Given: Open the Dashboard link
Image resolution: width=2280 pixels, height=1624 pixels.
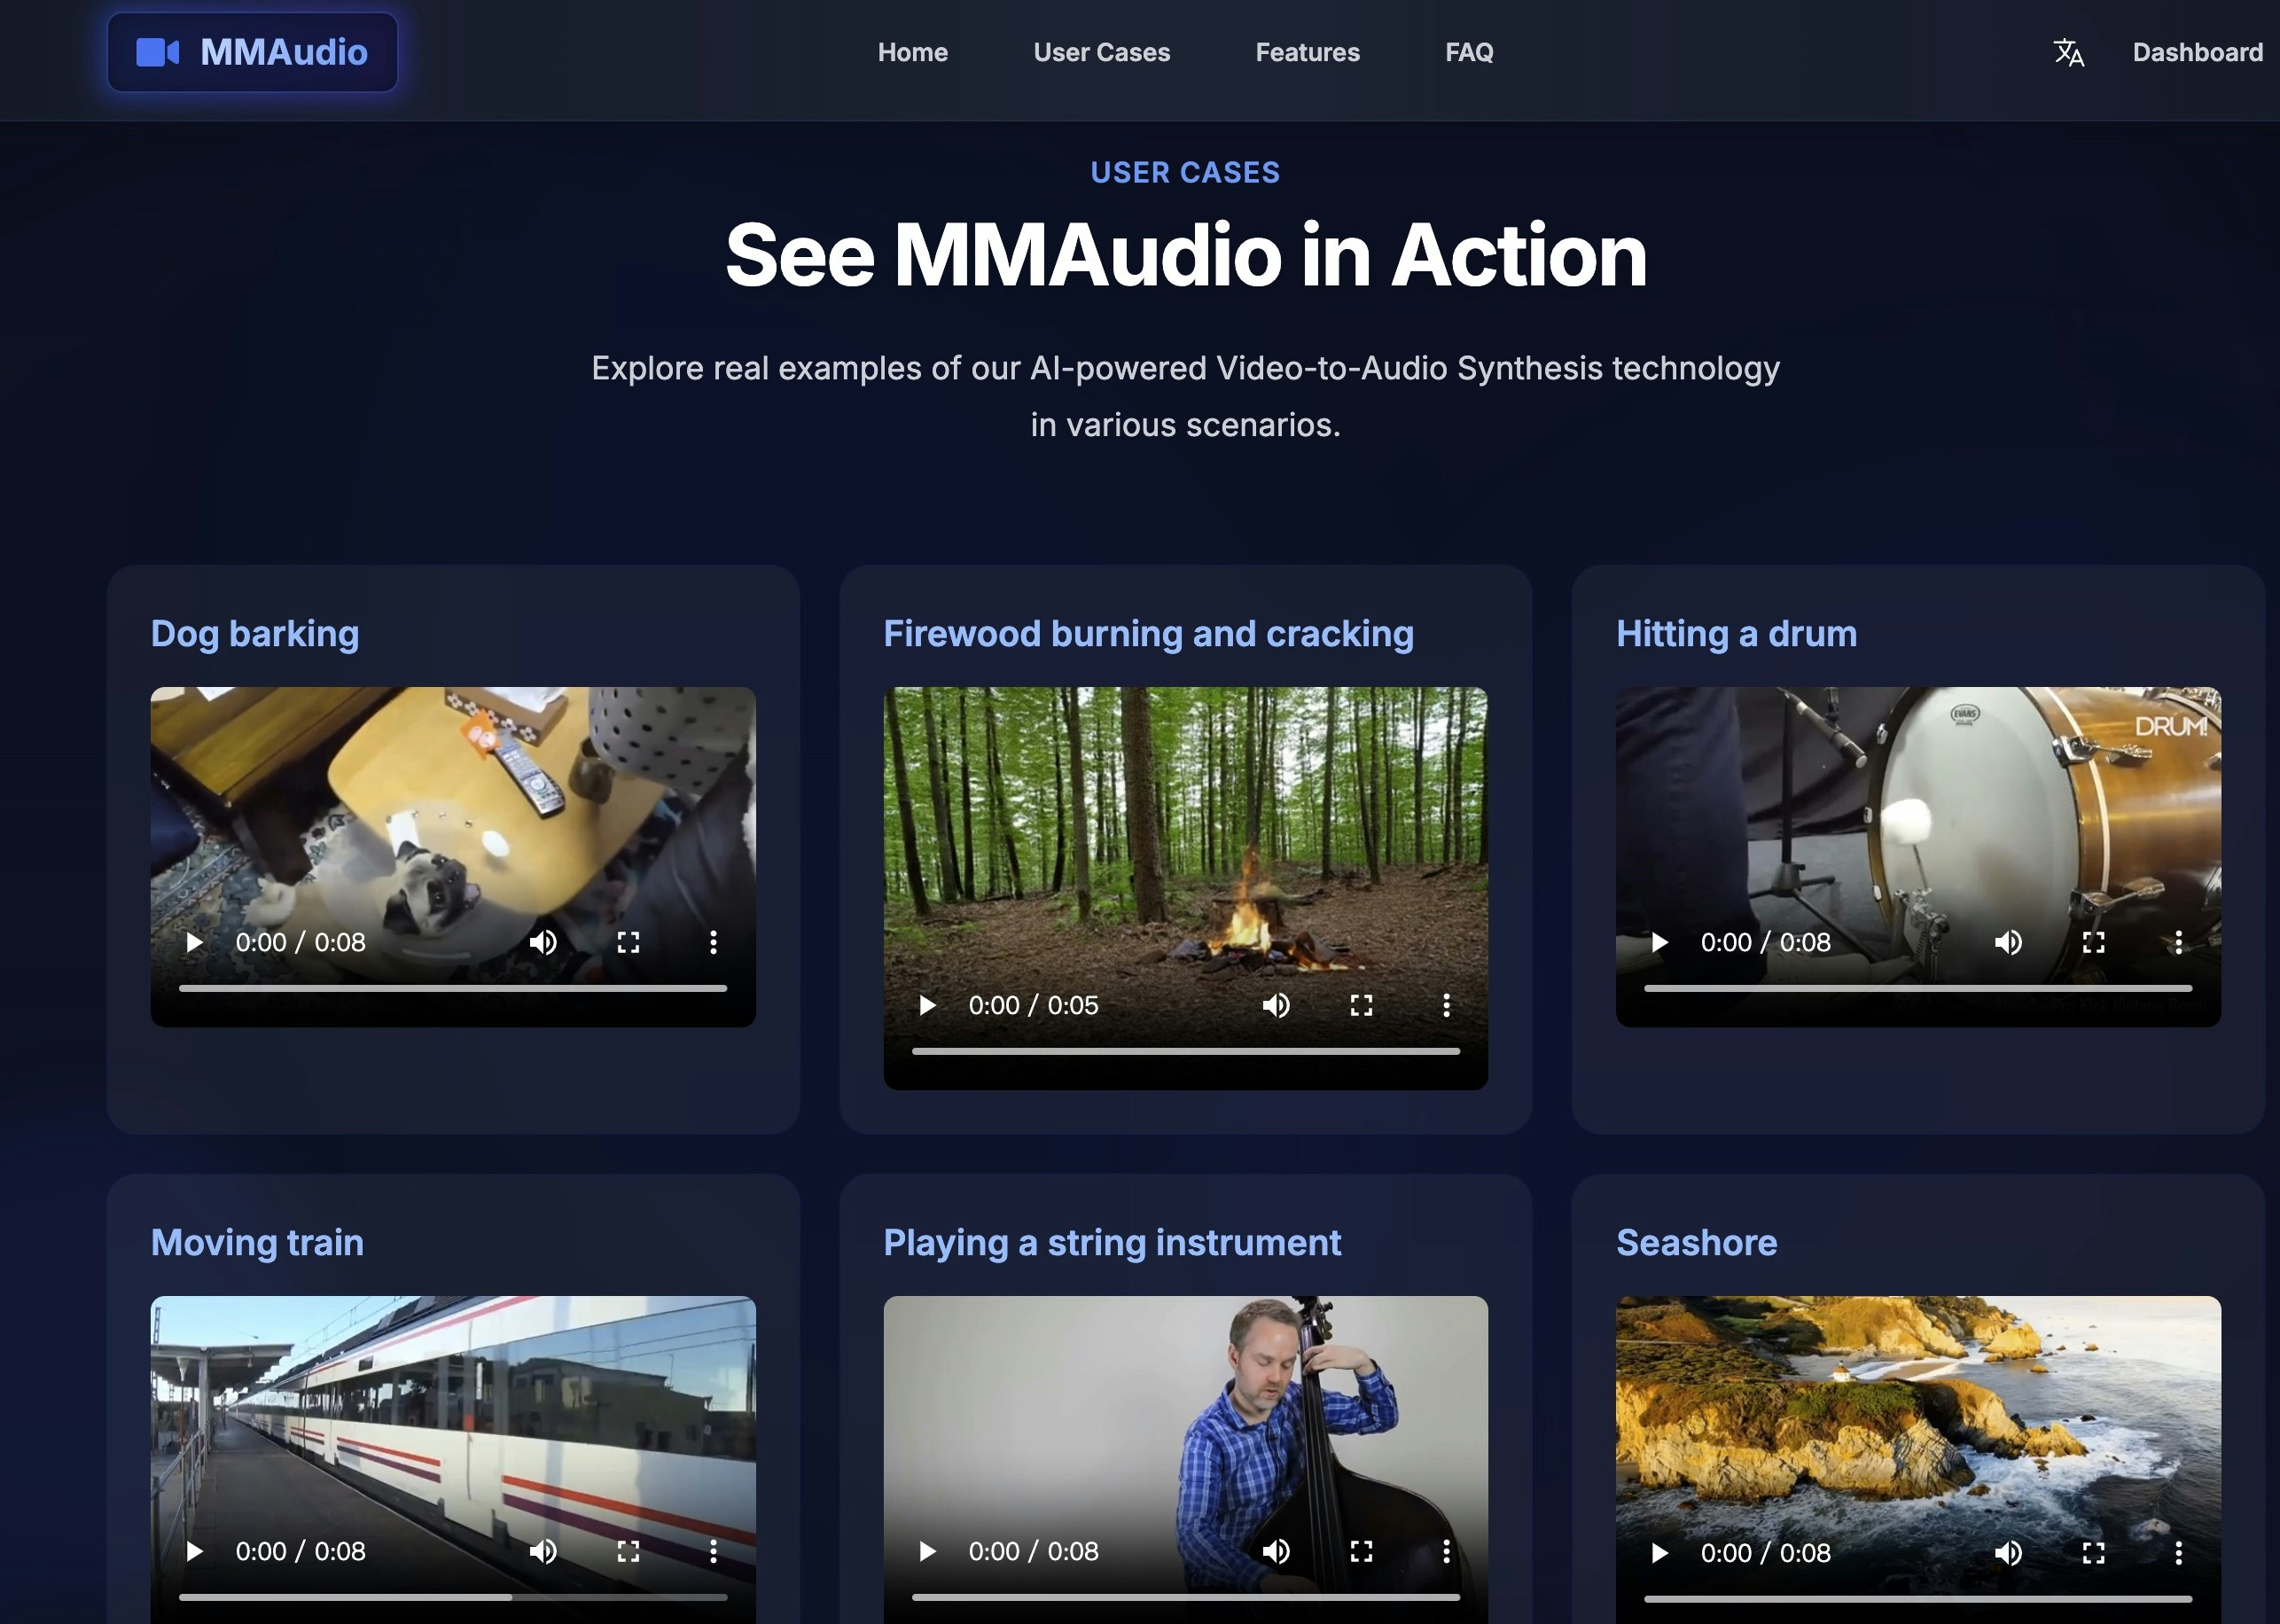Looking at the screenshot, I should [x=2197, y=52].
